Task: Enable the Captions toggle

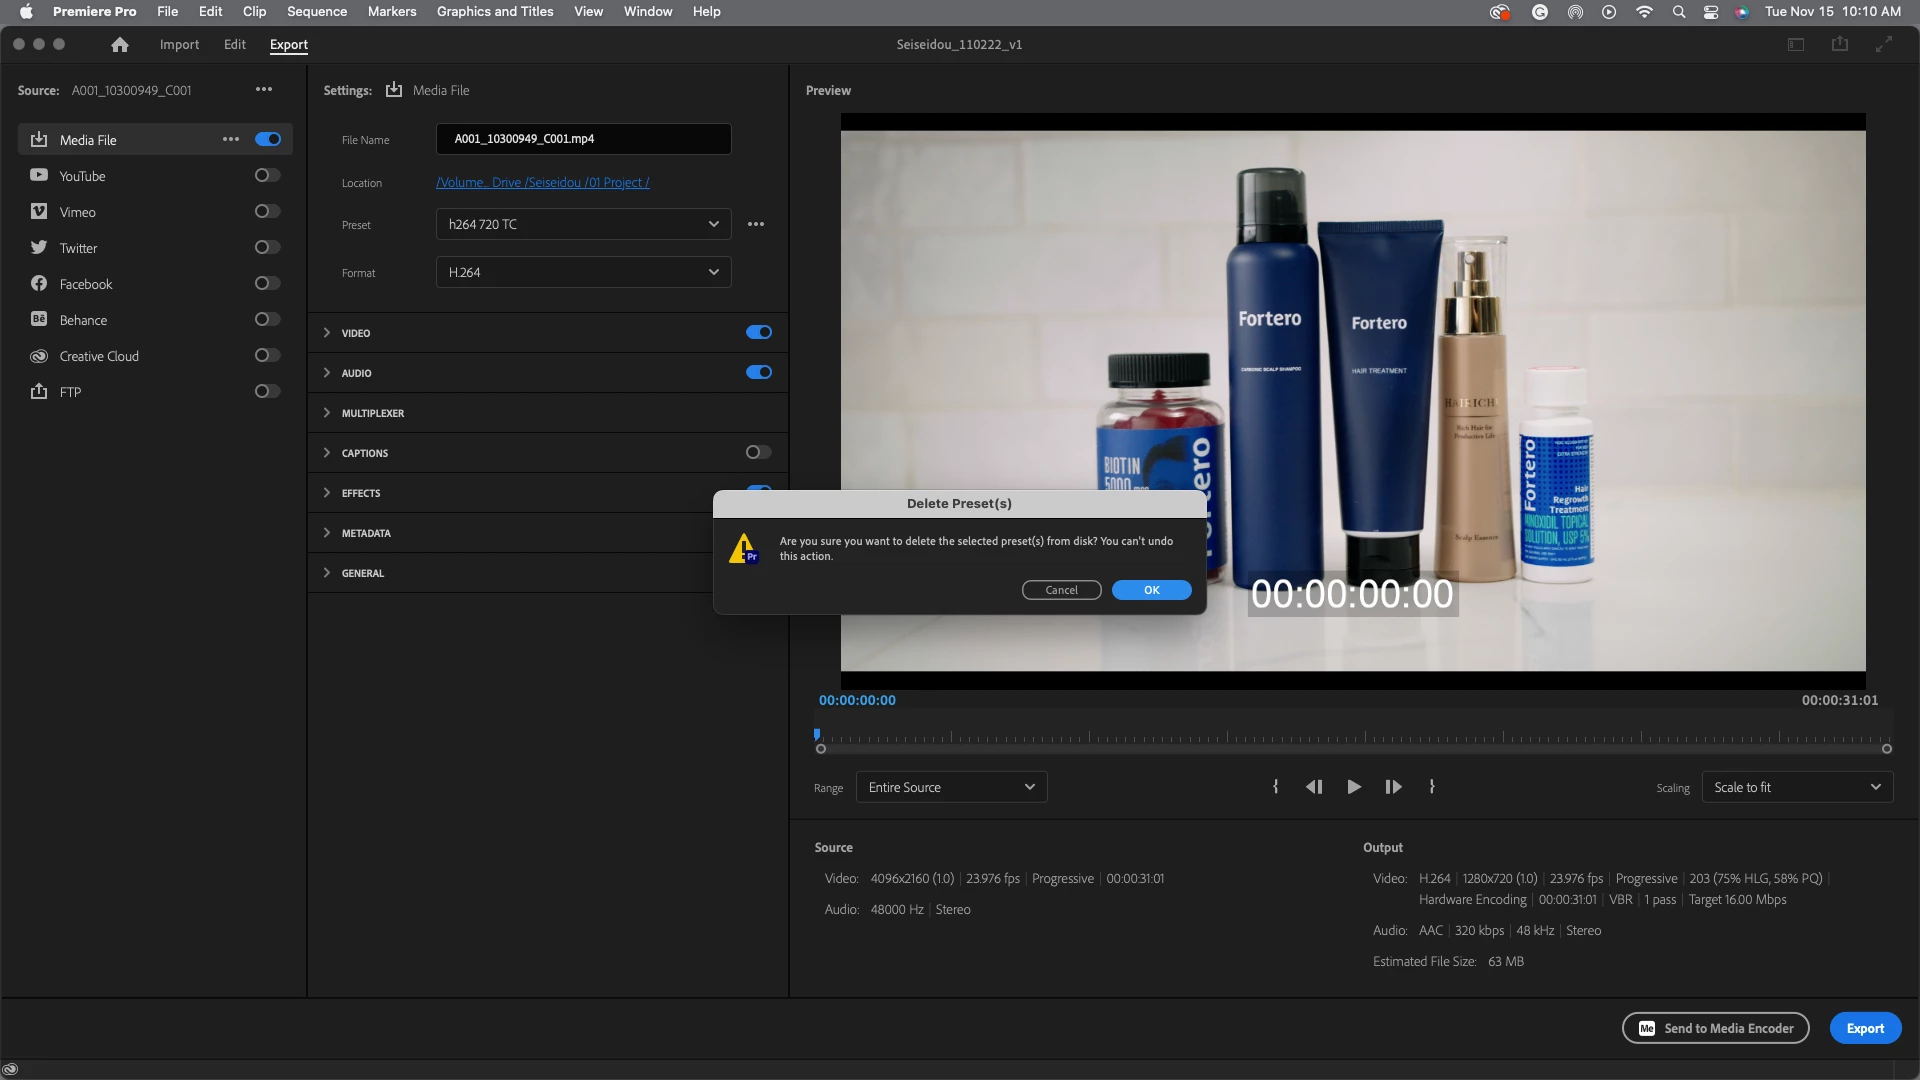Action: 758,452
